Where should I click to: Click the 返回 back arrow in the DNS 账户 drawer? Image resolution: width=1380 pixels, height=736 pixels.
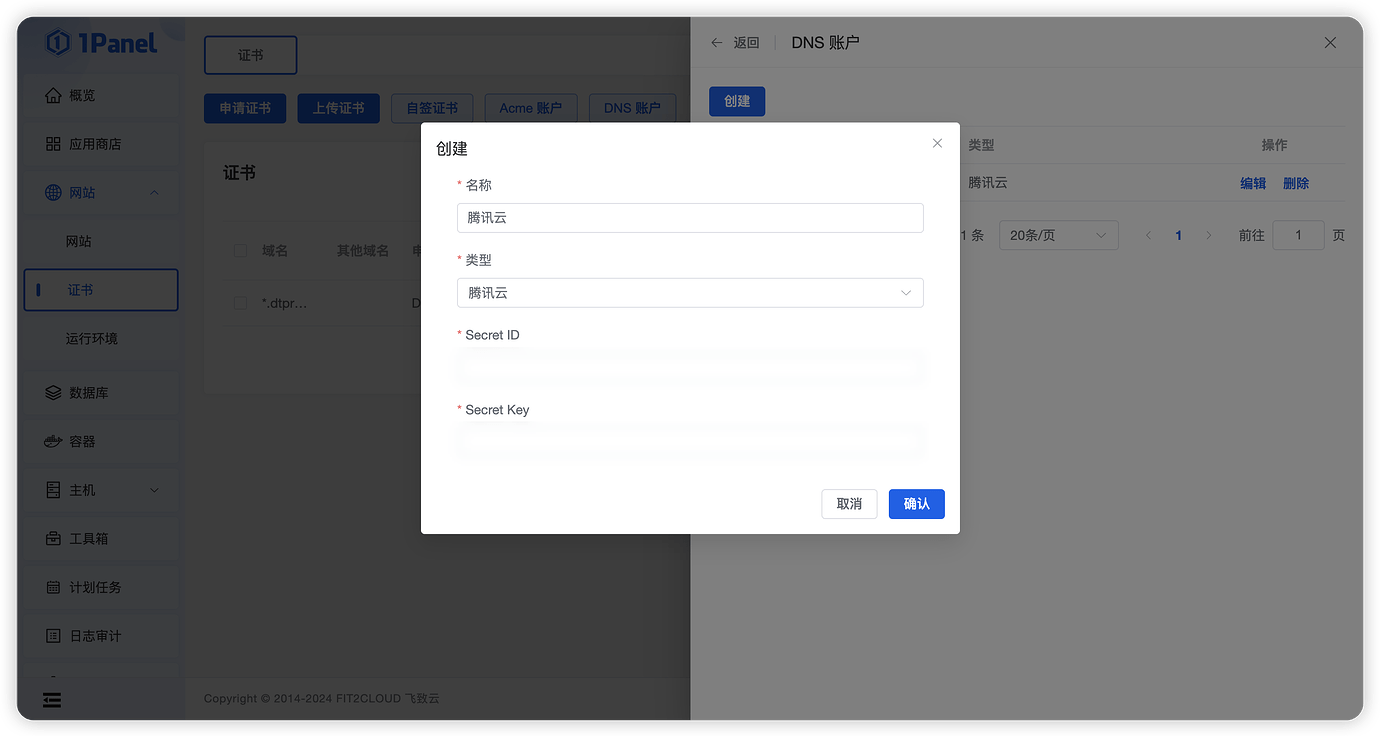[x=716, y=42]
